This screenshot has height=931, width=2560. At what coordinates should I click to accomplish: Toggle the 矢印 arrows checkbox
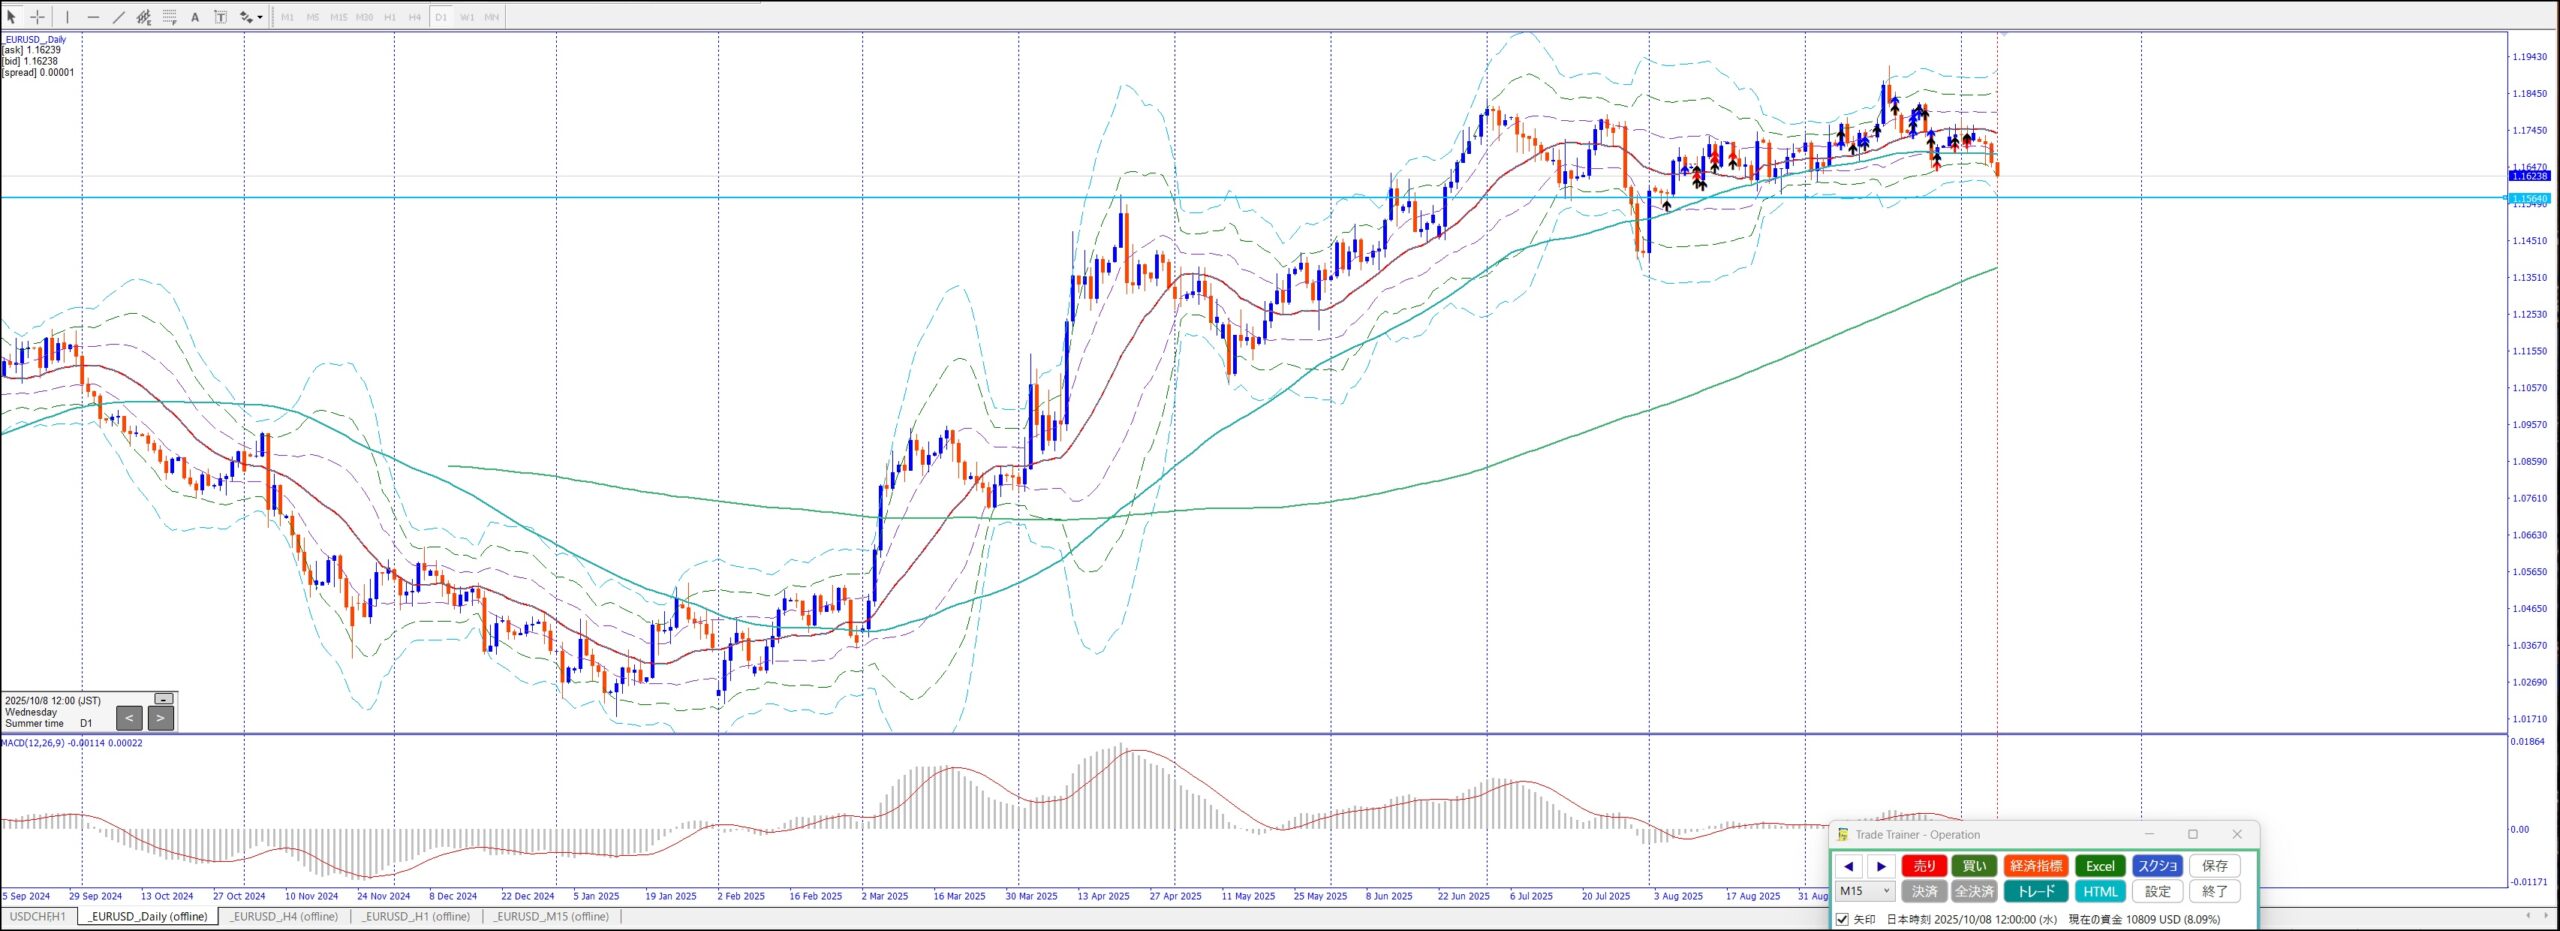1842,919
